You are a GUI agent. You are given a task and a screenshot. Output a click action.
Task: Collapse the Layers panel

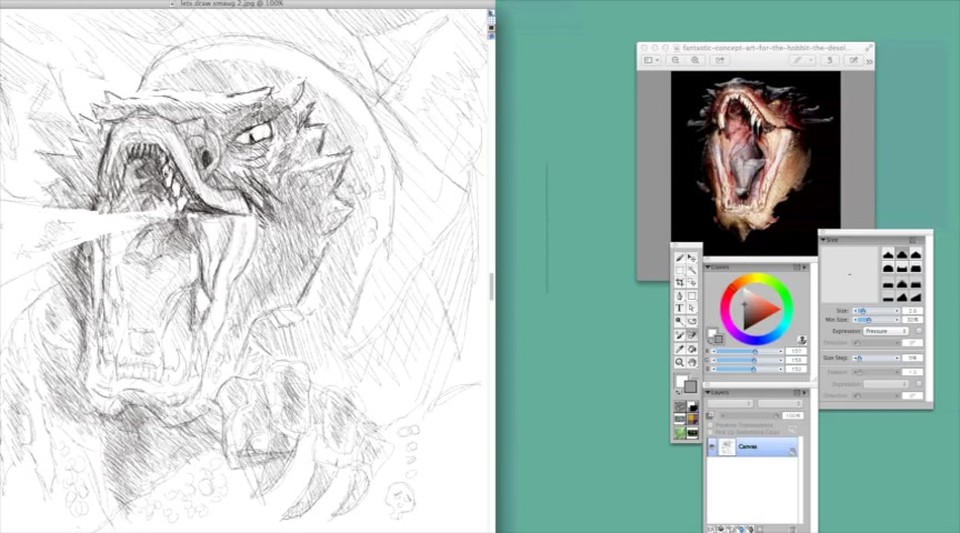pos(708,392)
